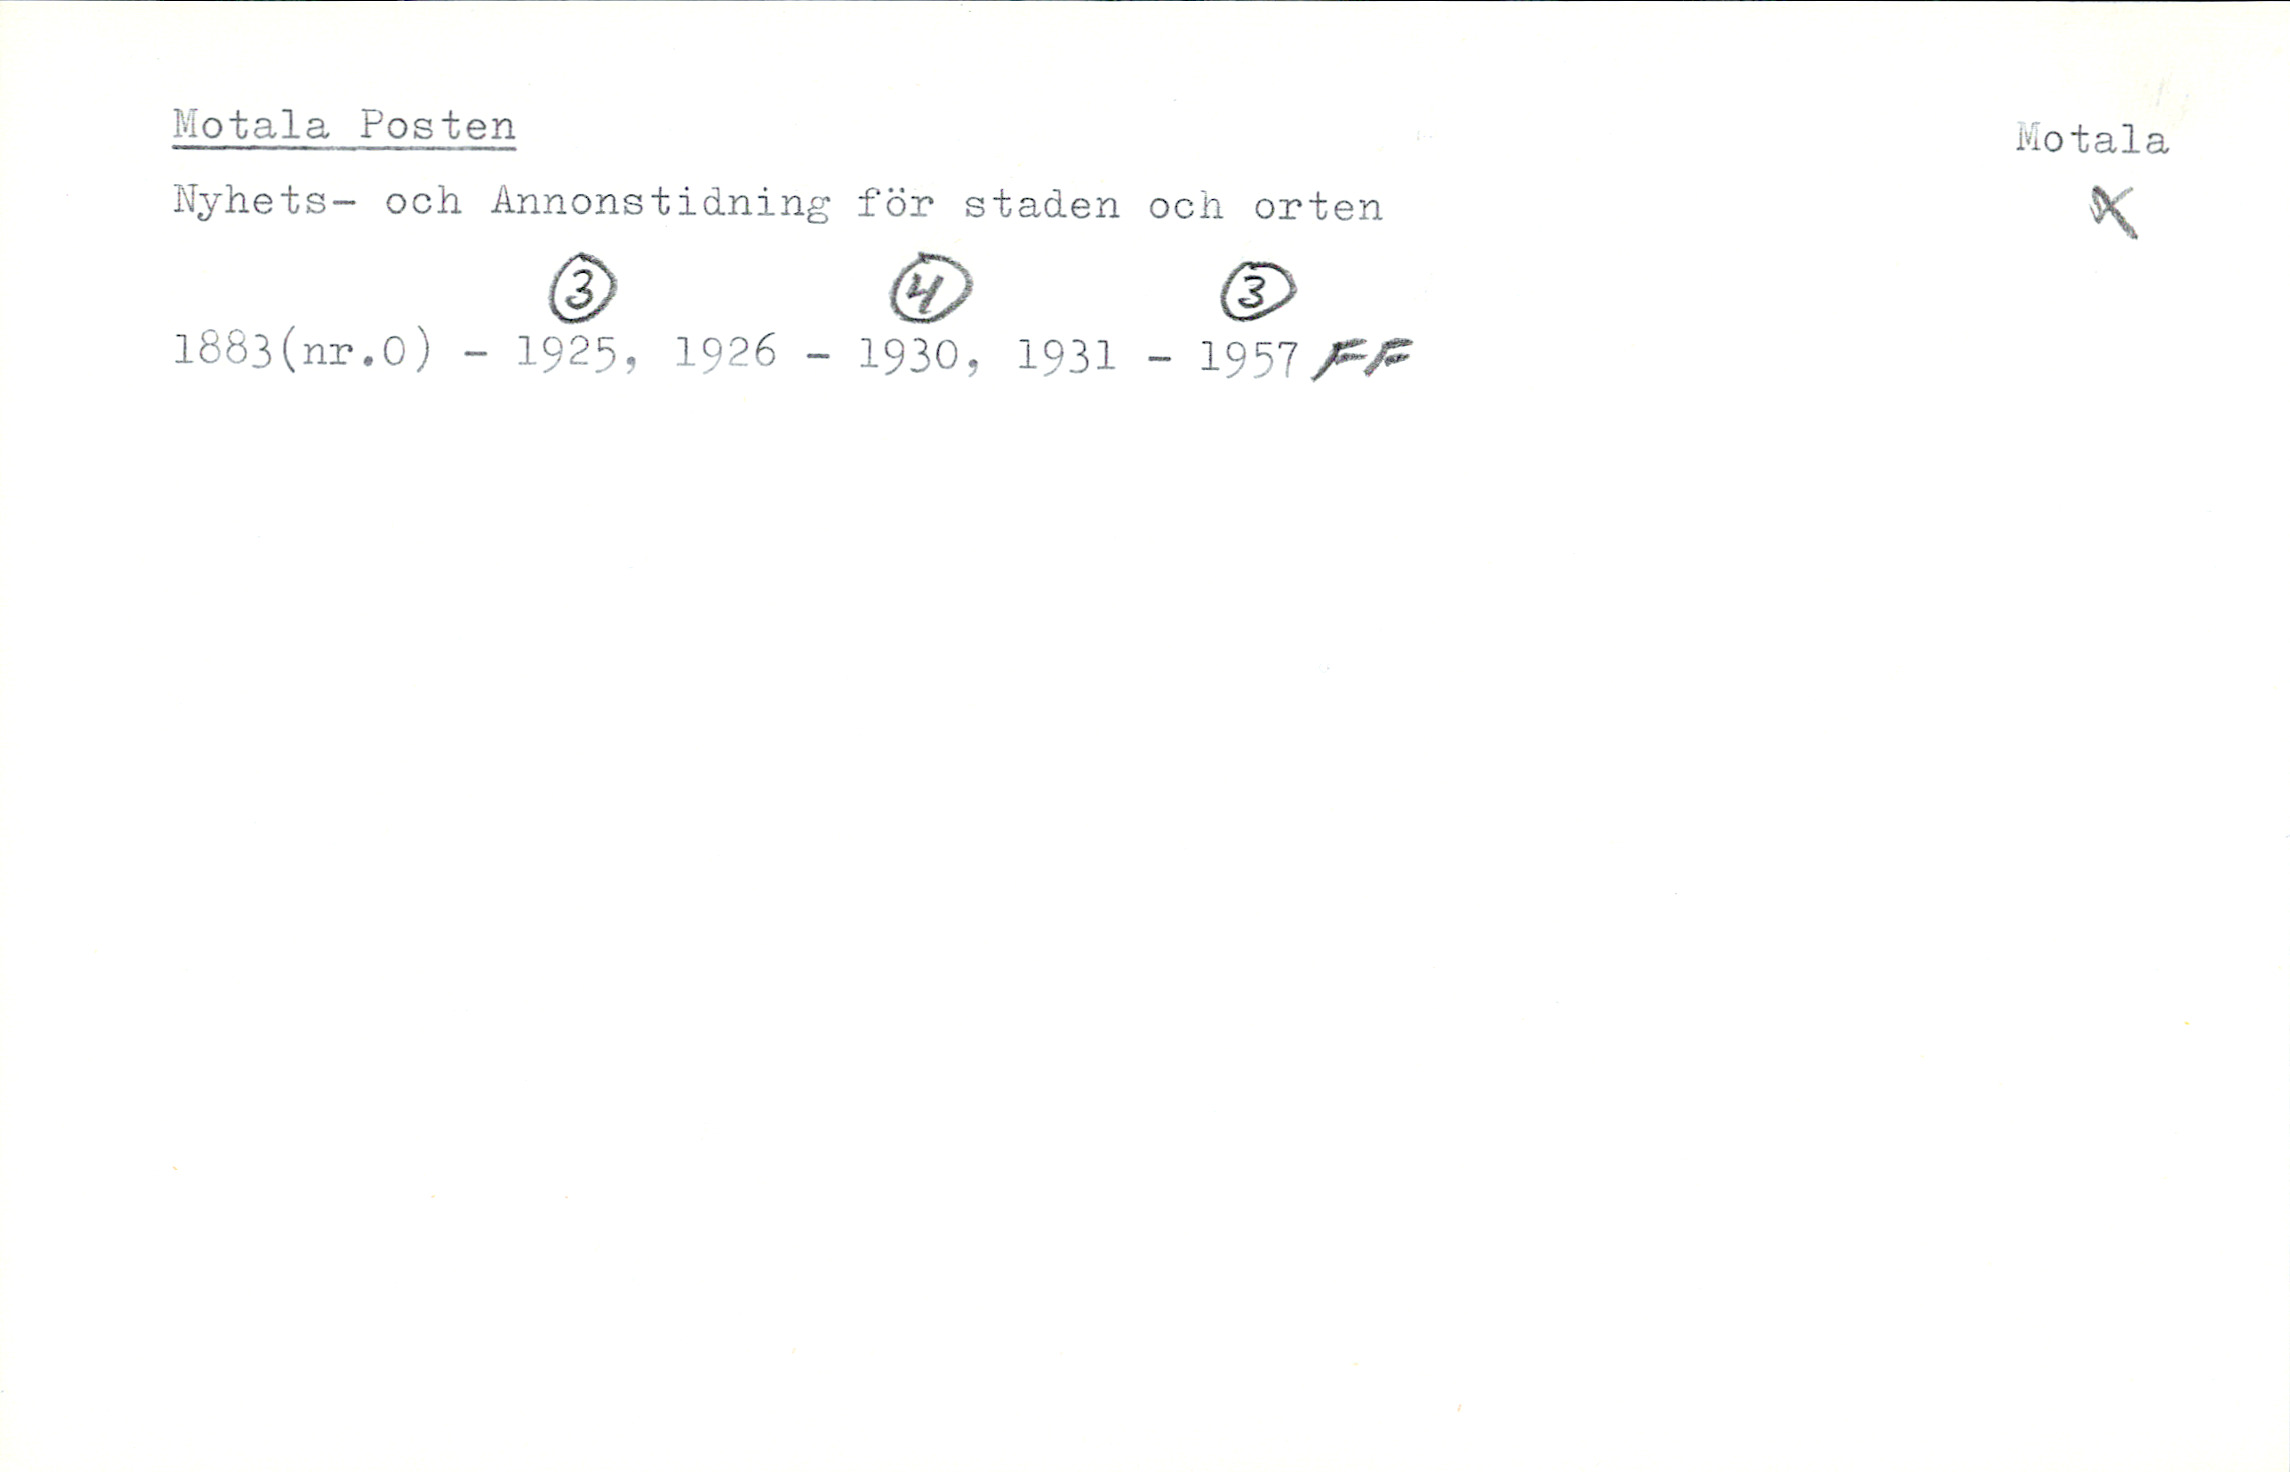Screen dimensions: 2290x1472
Task: Click the underlined title Motala Posten
Action: coord(344,127)
